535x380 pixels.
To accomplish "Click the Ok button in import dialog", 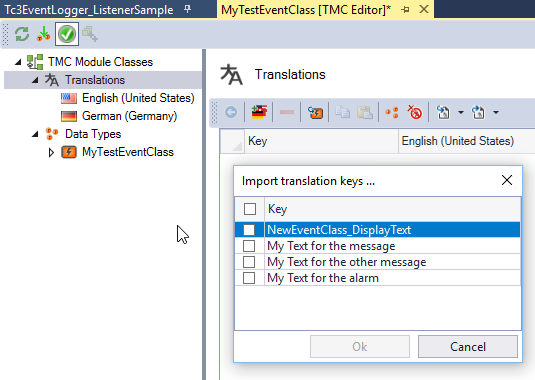I will [360, 347].
